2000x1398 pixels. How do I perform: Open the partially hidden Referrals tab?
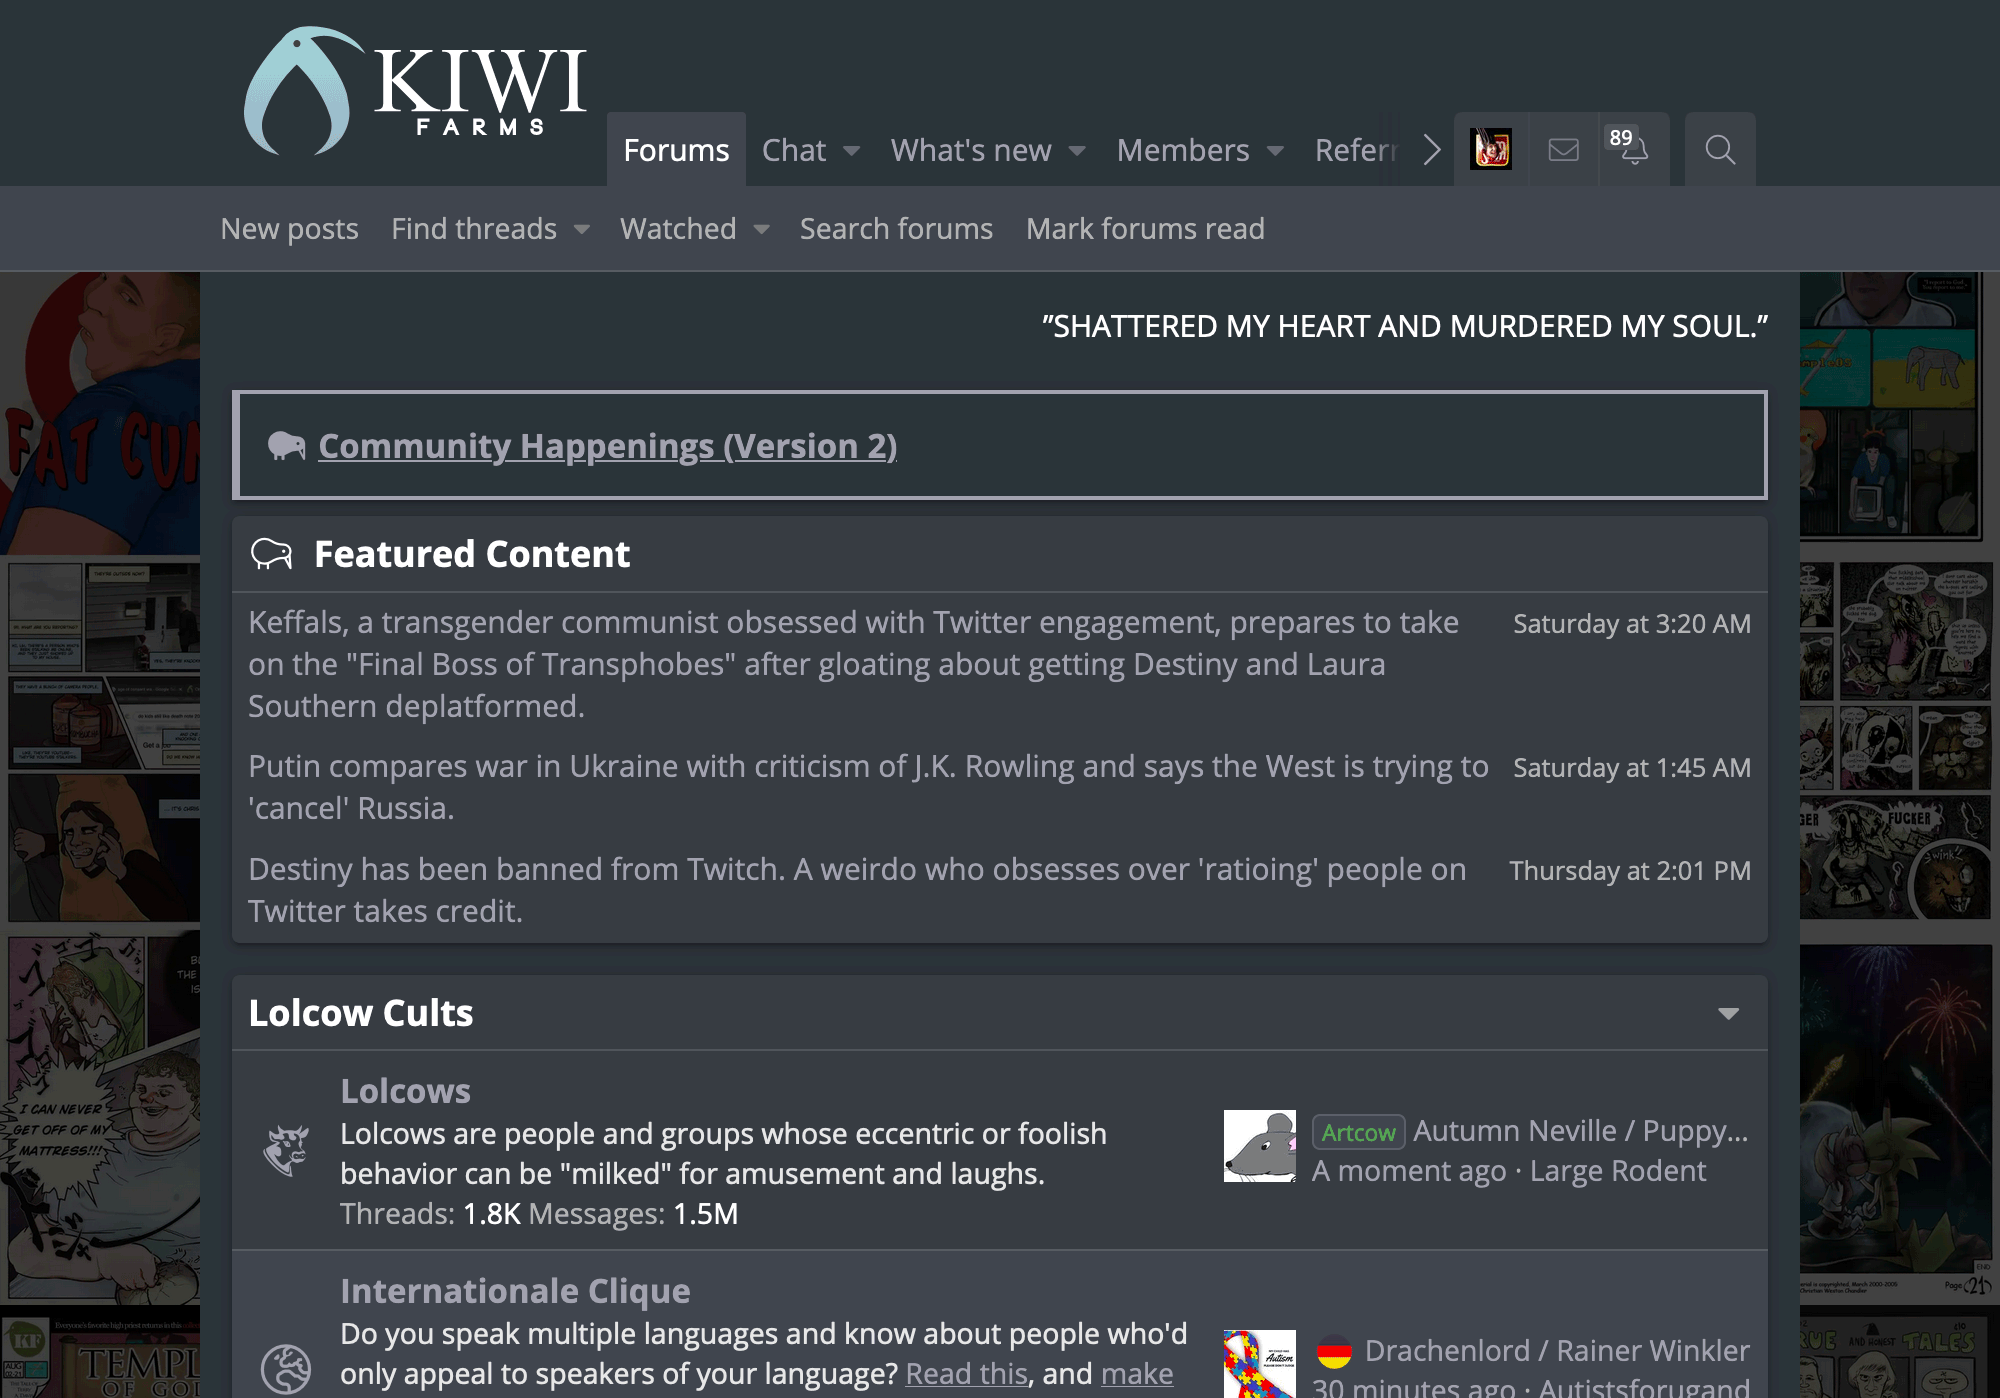pos(1356,150)
